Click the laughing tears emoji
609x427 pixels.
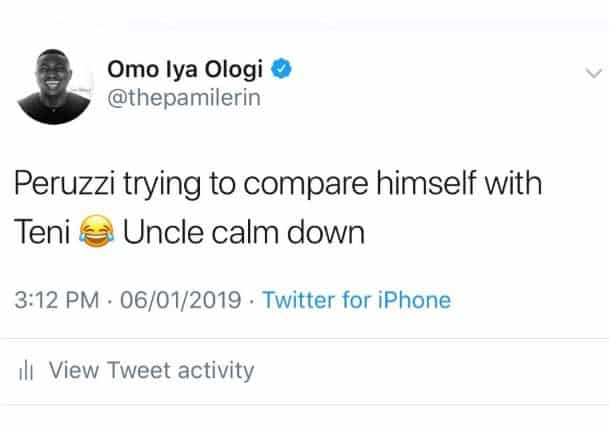pos(97,234)
